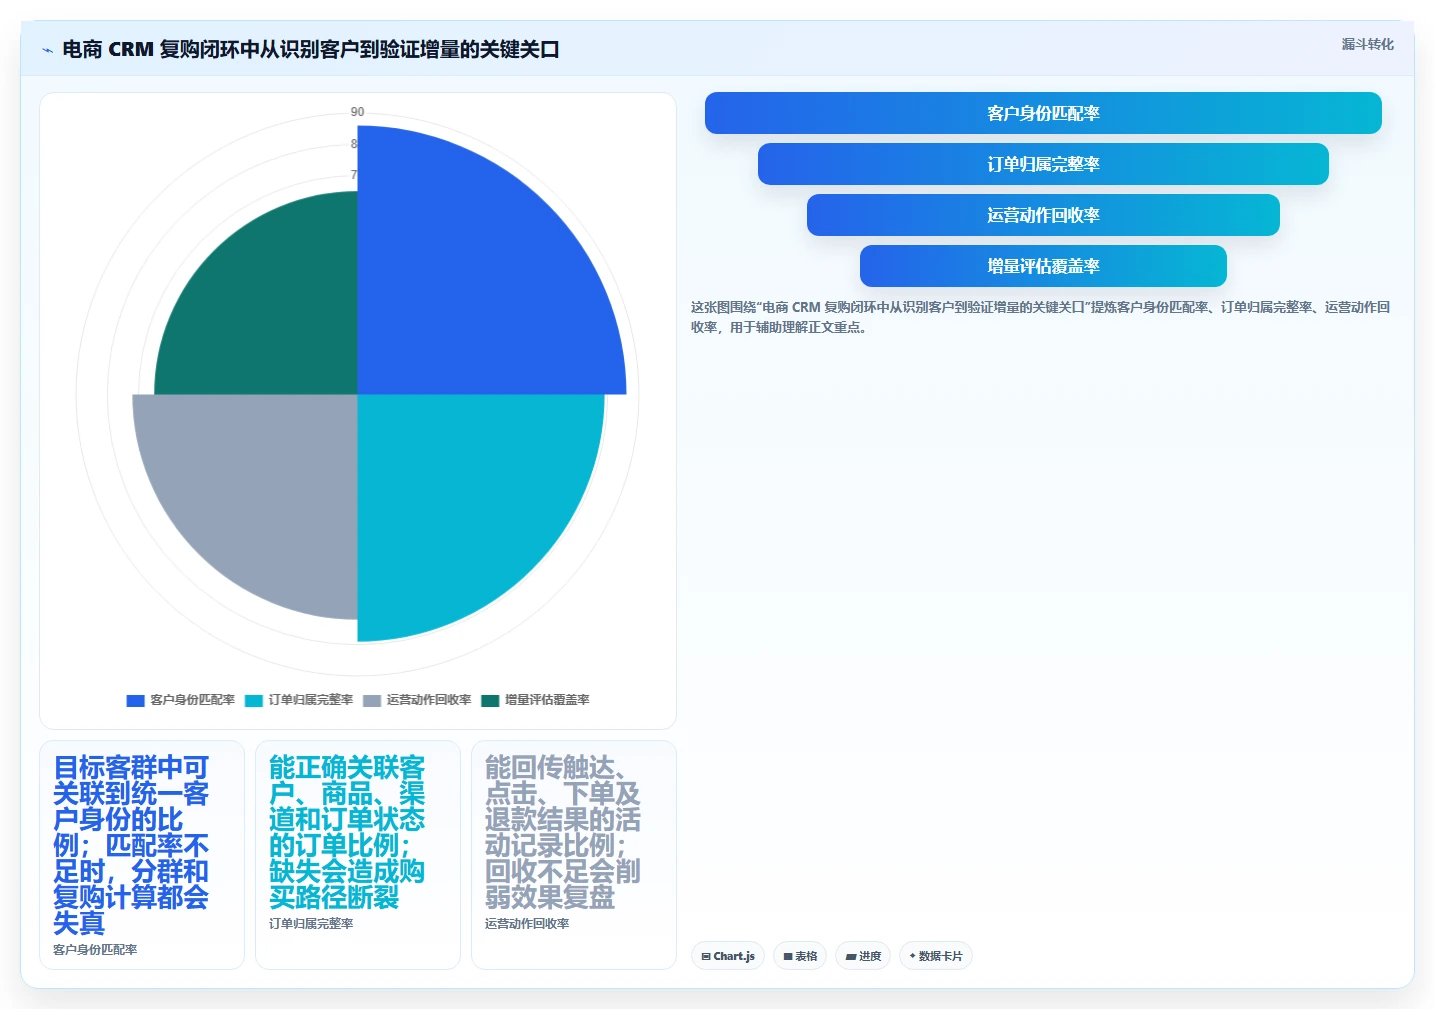Toggle the 订单归属完整率 legend swatch in the chart
The image size is (1435, 1009).
254,700
